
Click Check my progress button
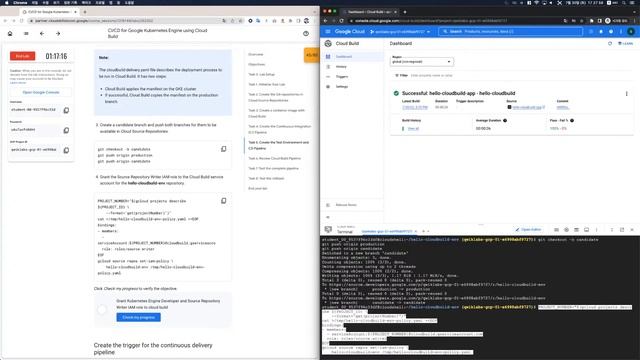(138, 317)
